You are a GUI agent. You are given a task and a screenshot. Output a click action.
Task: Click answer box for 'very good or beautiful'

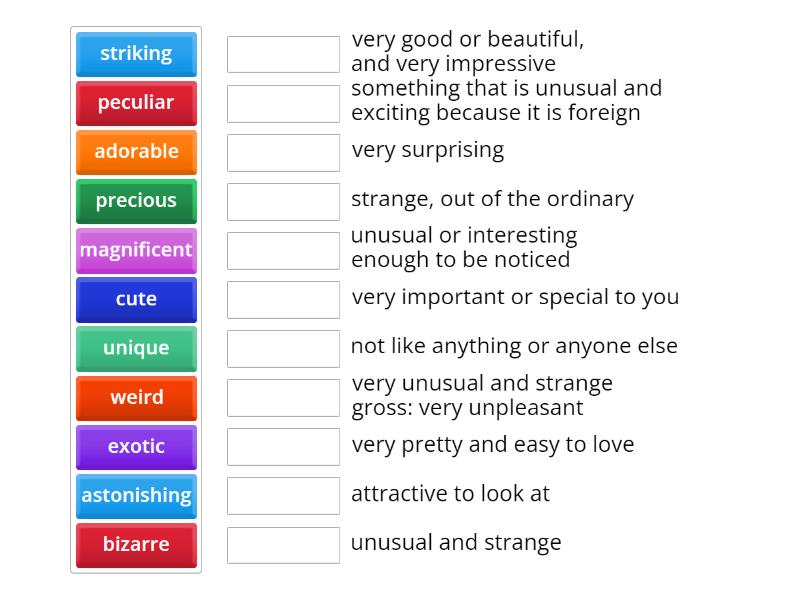click(x=283, y=54)
